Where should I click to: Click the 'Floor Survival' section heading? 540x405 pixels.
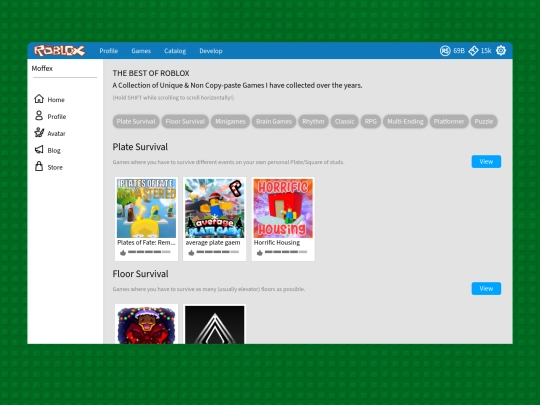141,274
